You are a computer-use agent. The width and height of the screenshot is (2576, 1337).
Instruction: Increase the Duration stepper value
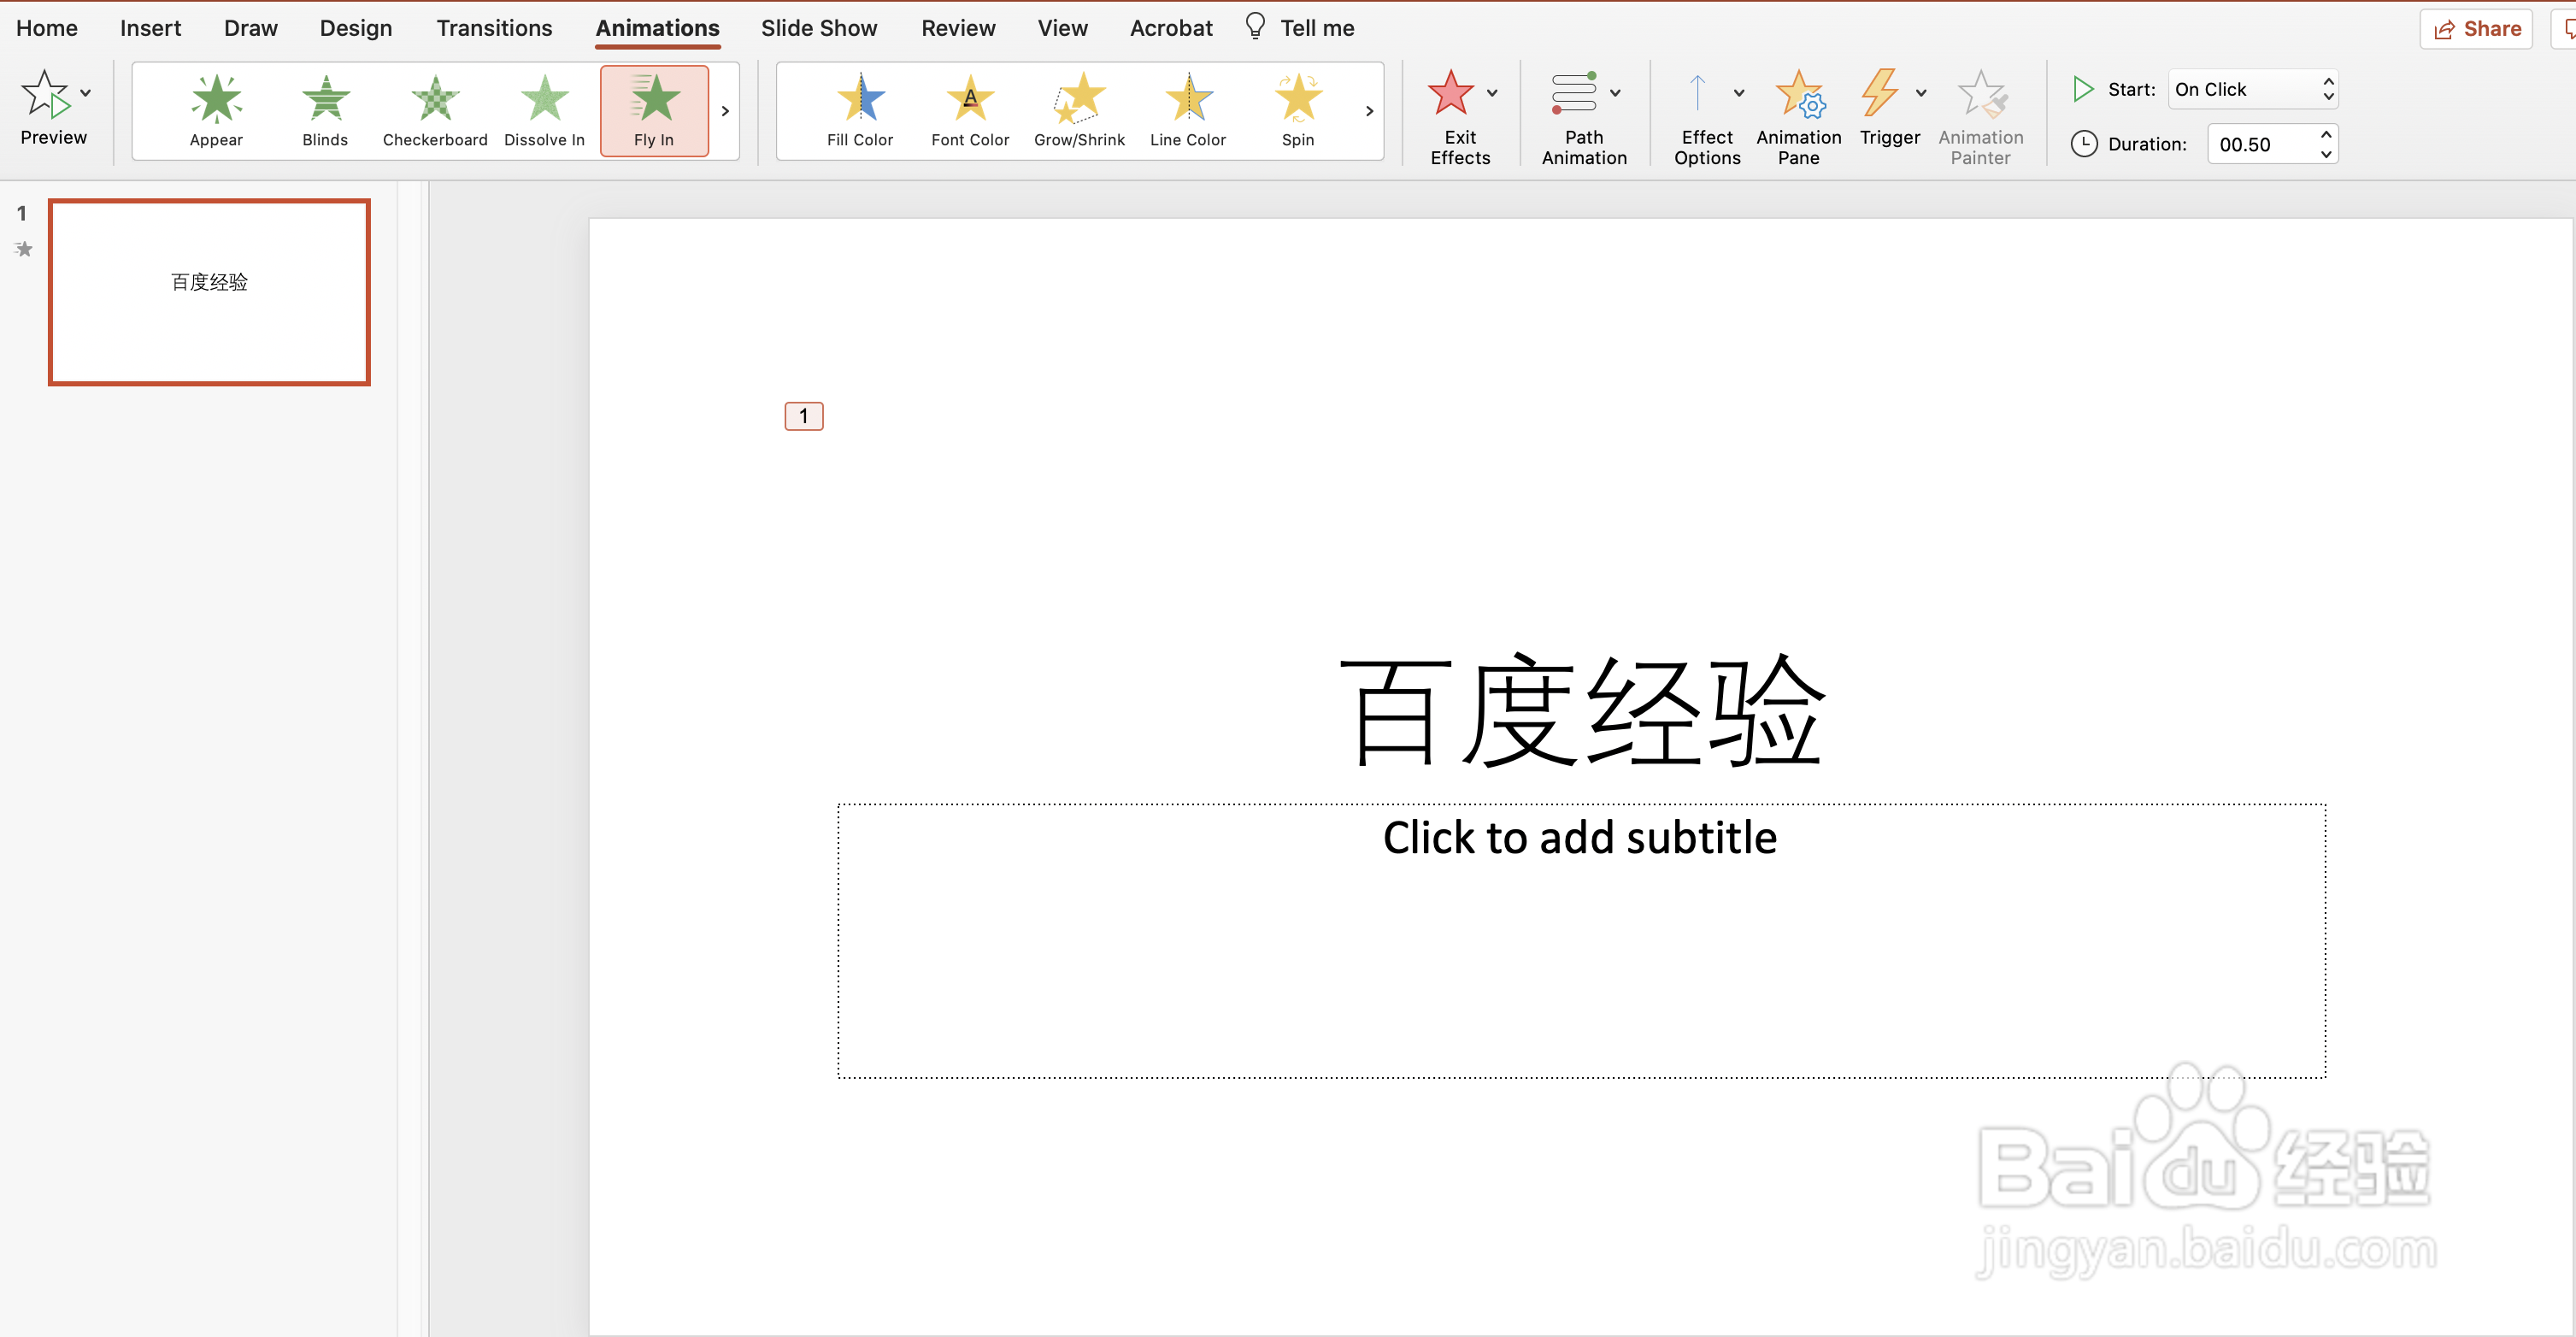tap(2326, 135)
